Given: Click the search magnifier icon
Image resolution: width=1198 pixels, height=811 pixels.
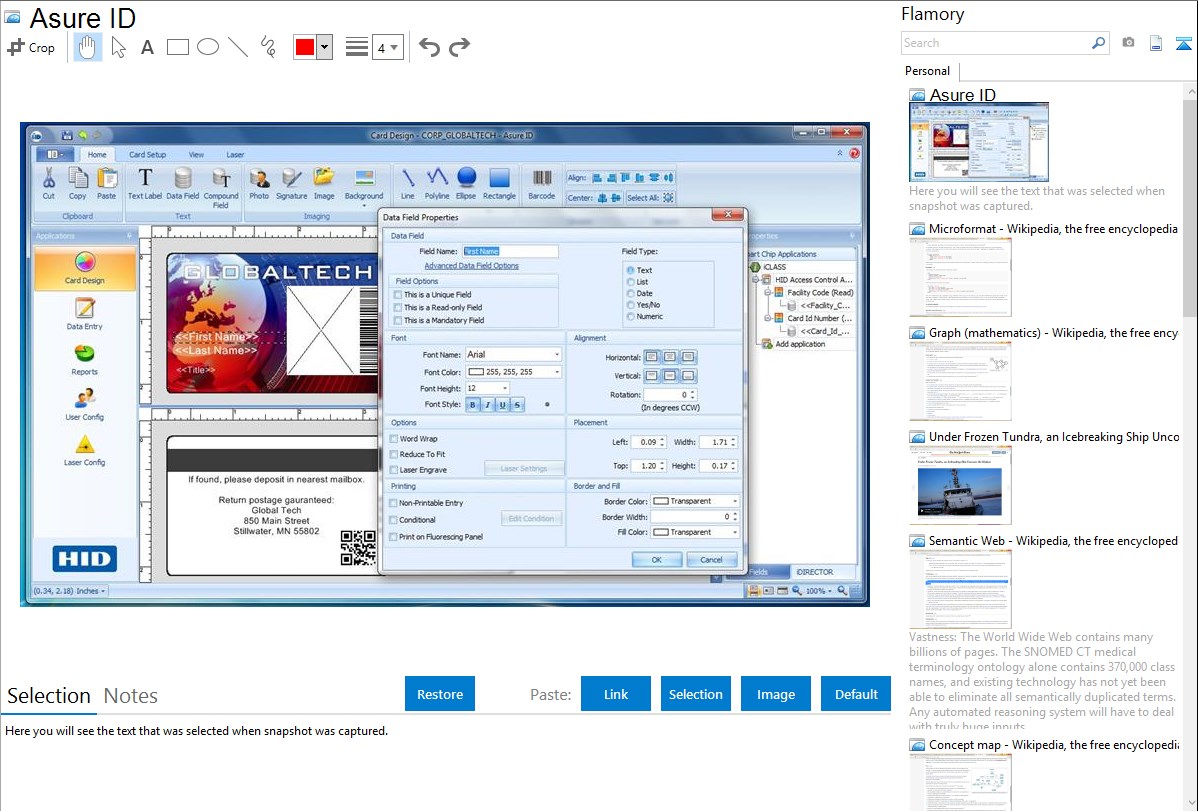Looking at the screenshot, I should [1099, 43].
